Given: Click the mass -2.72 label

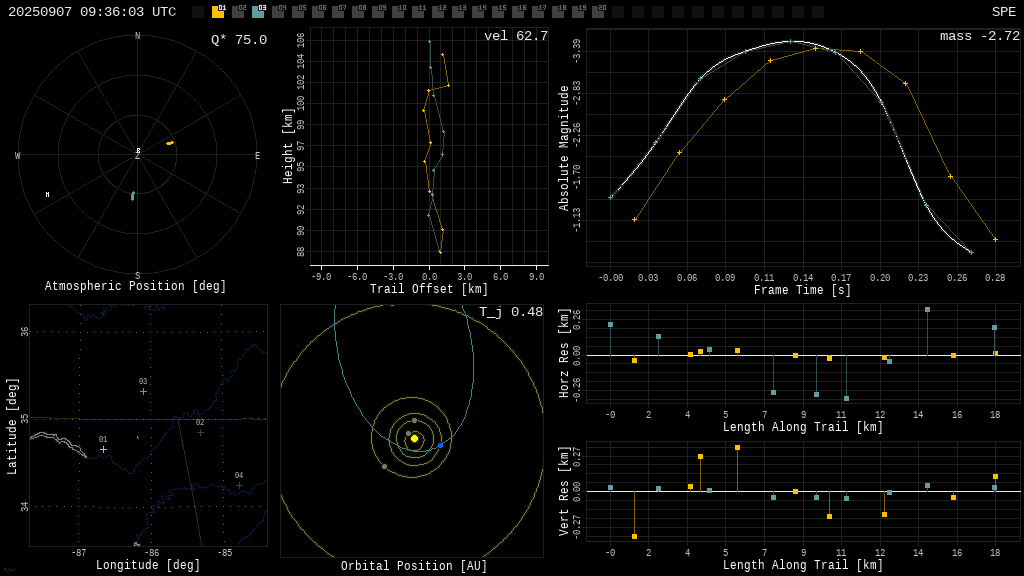Looking at the screenshot, I should (x=979, y=36).
